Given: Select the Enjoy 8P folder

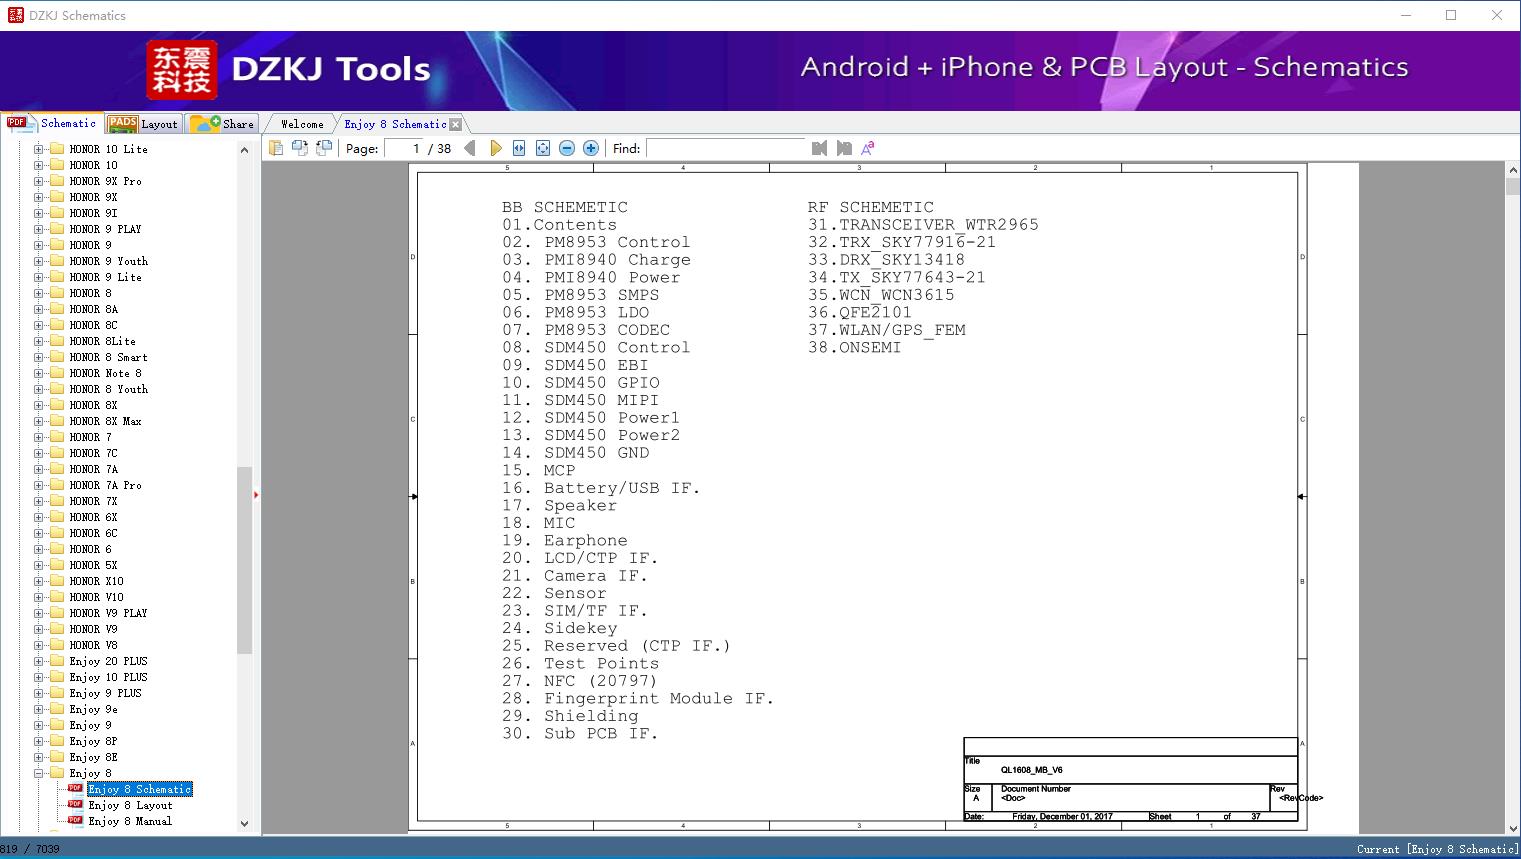Looking at the screenshot, I should point(93,741).
